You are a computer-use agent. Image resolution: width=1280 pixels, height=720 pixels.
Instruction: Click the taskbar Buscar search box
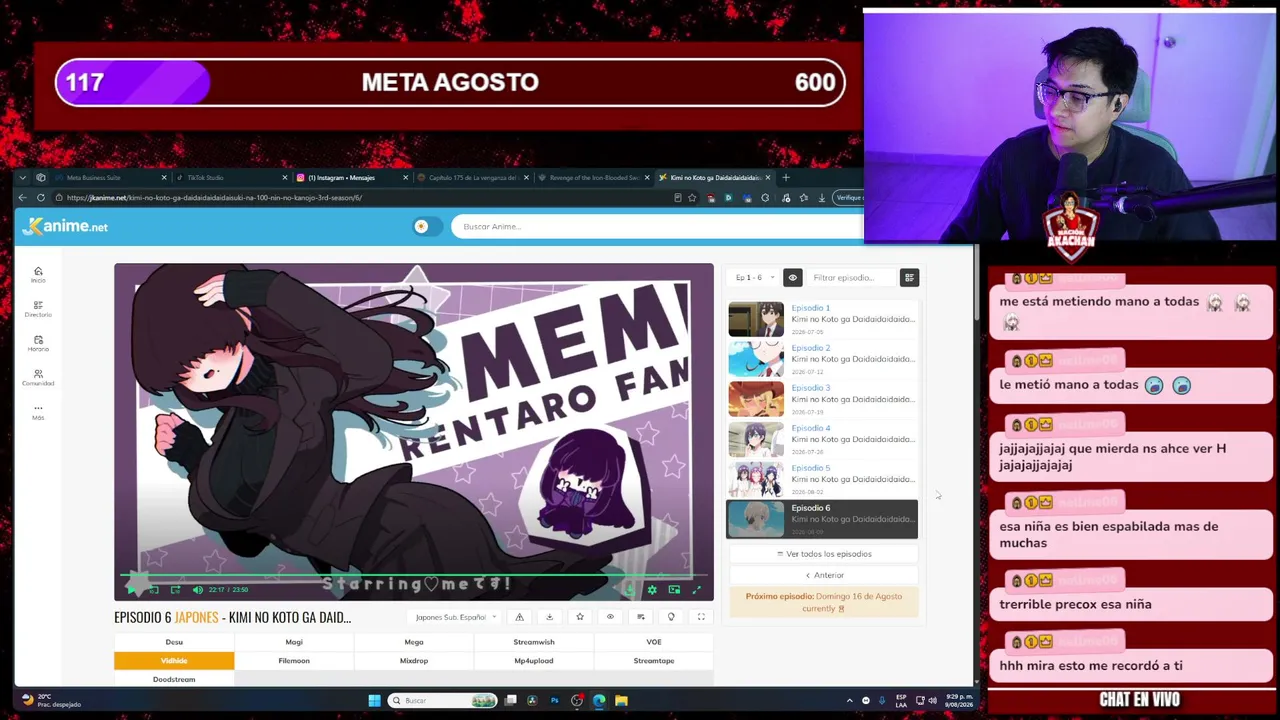tap(441, 701)
